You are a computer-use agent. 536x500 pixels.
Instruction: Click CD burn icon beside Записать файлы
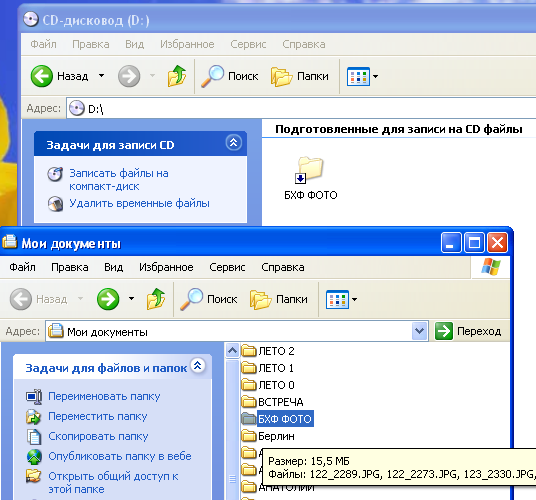coord(55,174)
